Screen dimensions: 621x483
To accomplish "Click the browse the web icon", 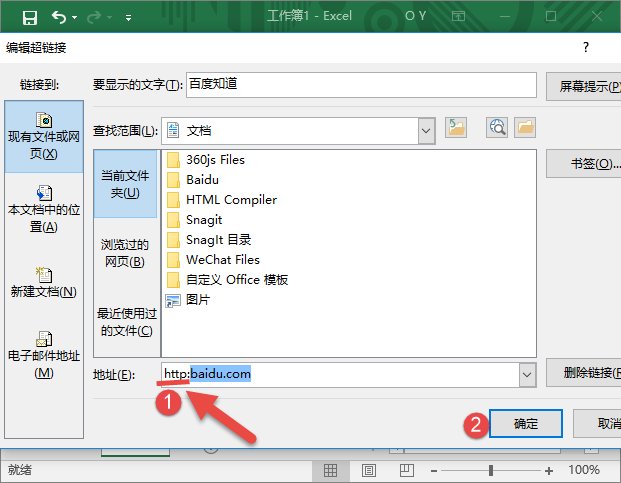I will click(497, 128).
